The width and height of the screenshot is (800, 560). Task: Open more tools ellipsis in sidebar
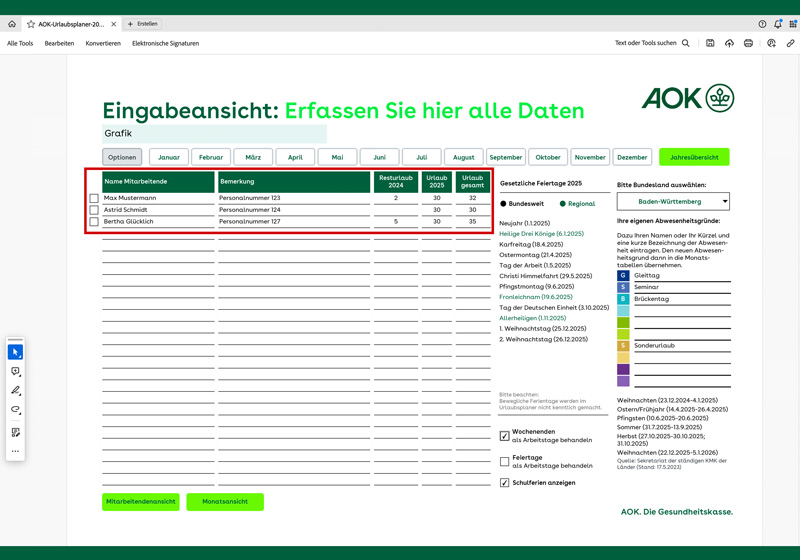click(x=15, y=451)
